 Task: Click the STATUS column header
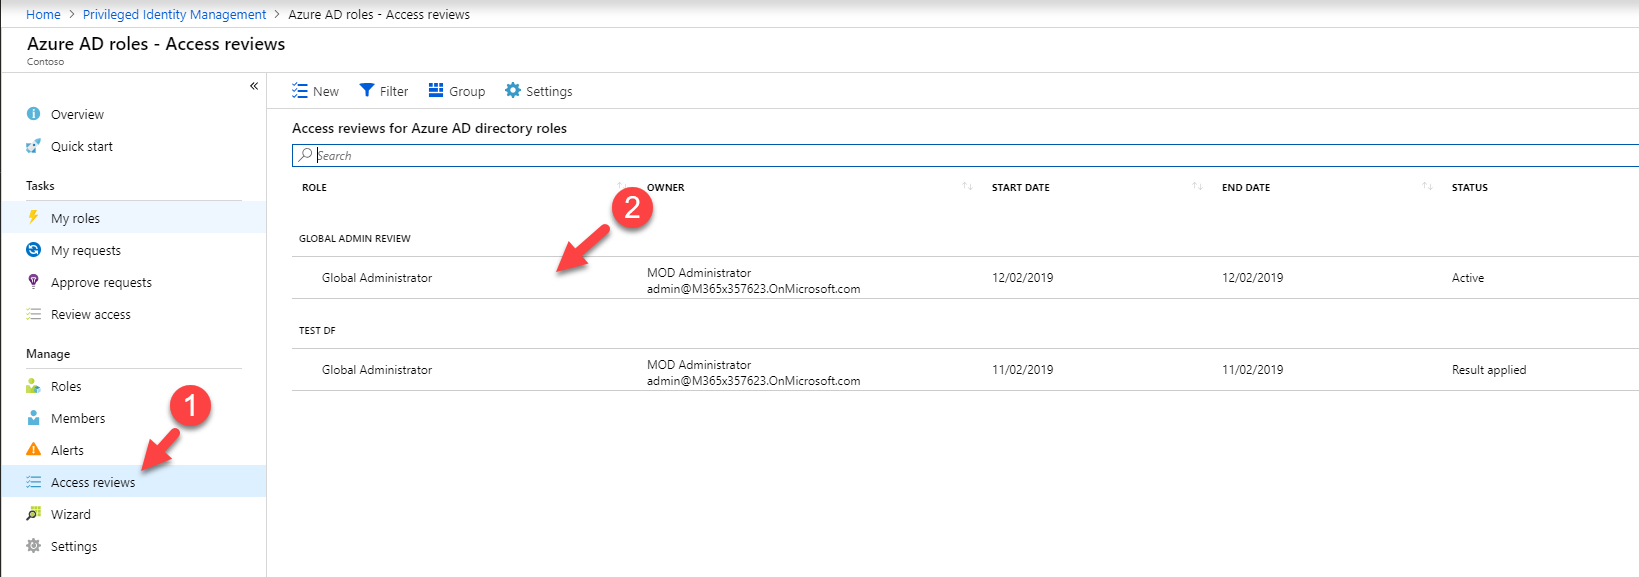point(1470,187)
